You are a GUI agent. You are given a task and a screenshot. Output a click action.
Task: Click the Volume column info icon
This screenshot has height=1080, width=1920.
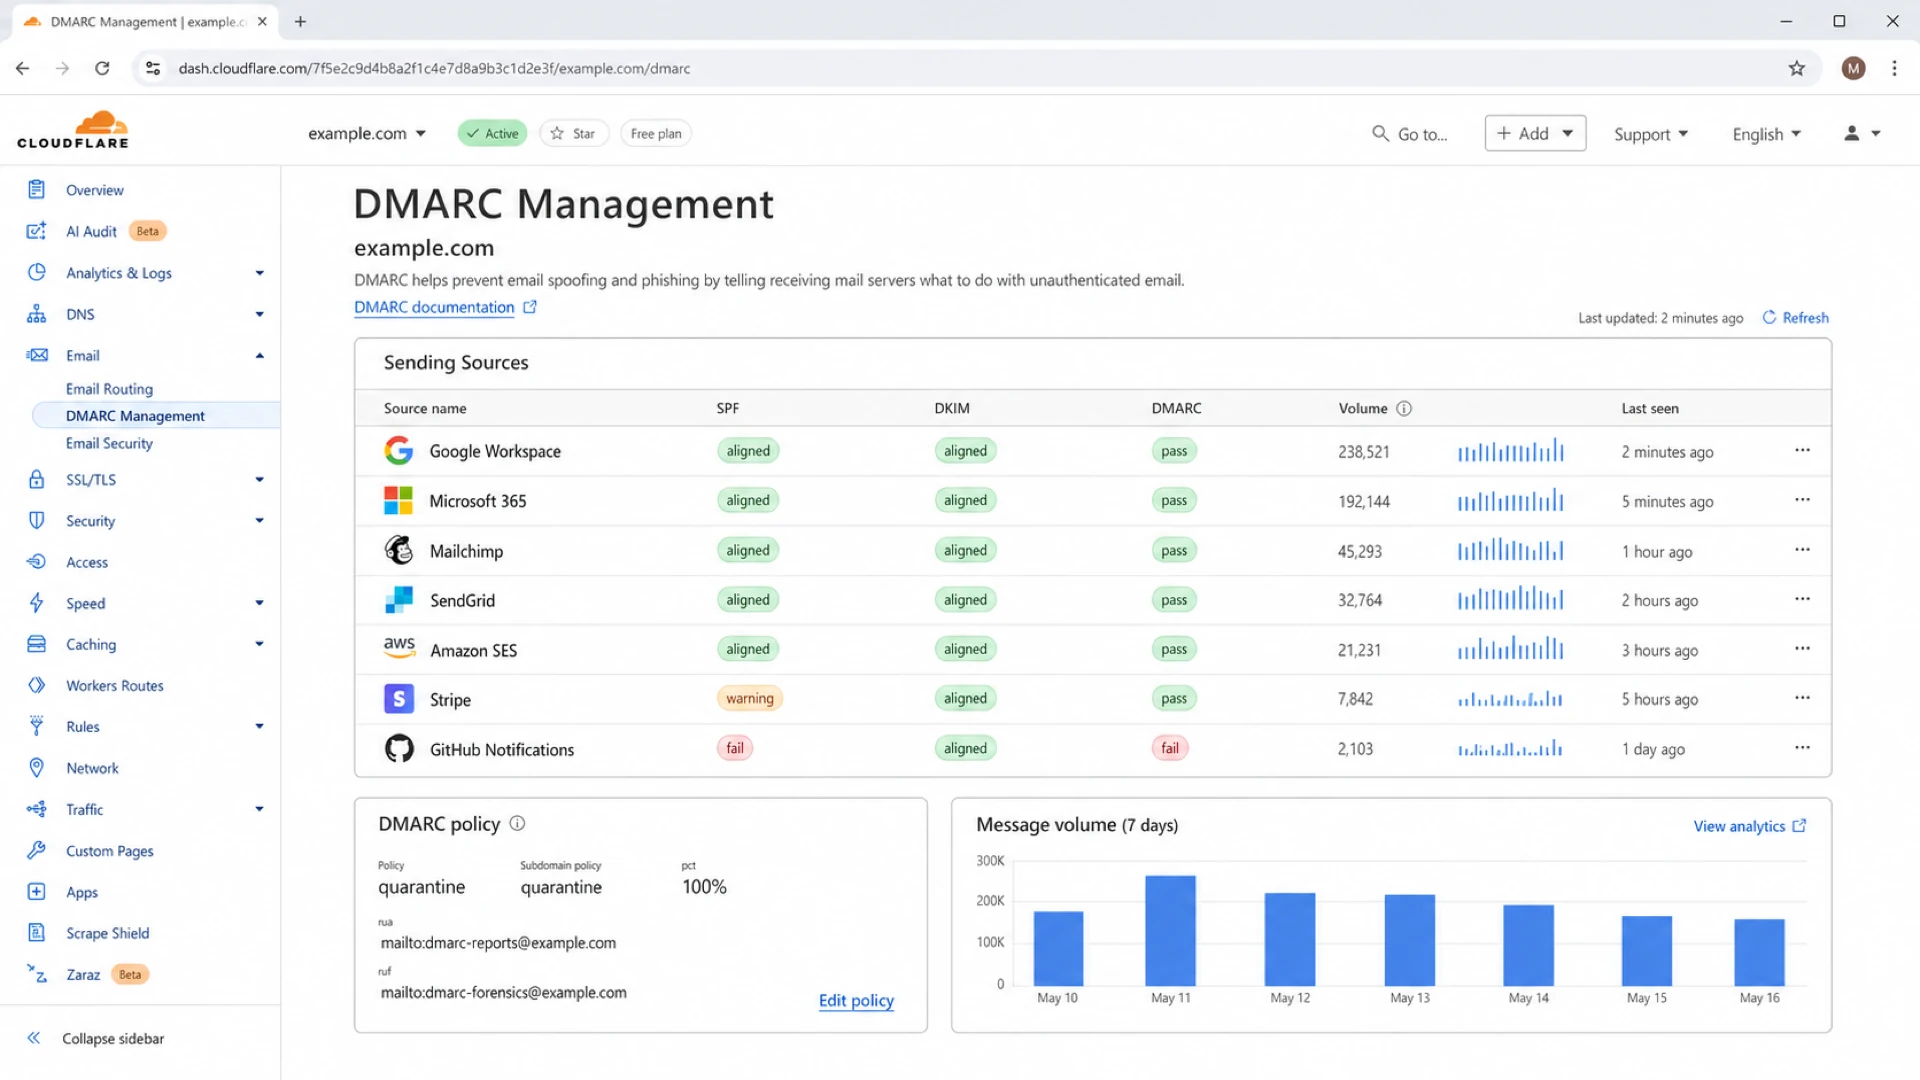coord(1404,408)
